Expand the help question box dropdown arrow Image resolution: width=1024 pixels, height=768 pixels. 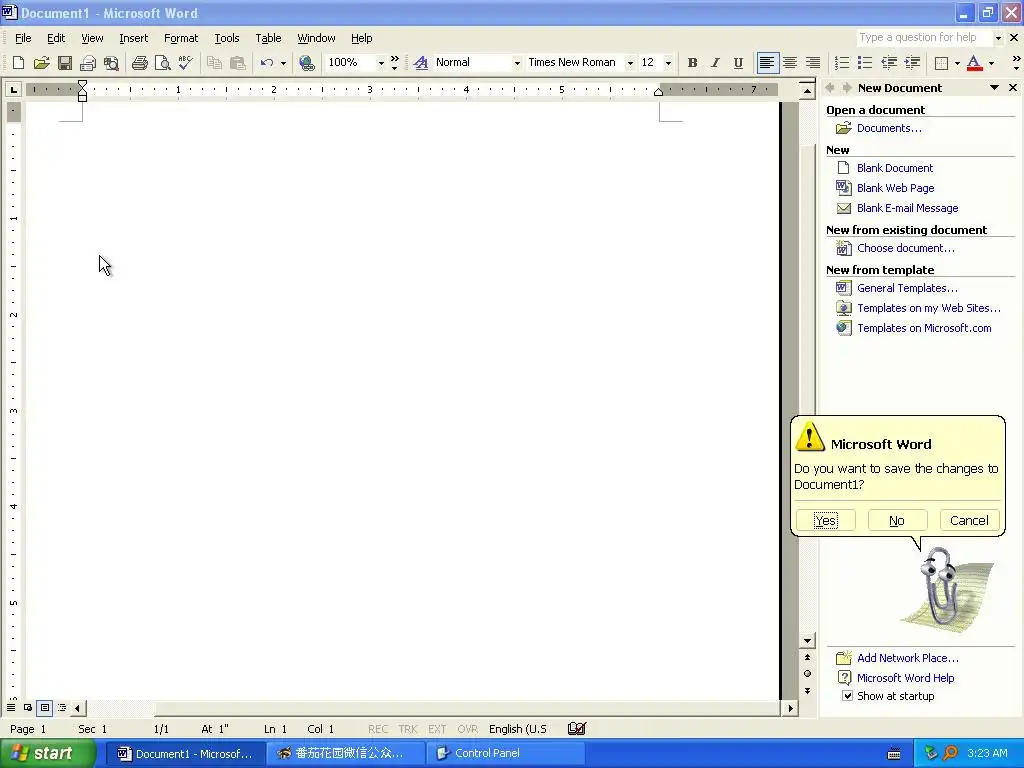point(997,38)
